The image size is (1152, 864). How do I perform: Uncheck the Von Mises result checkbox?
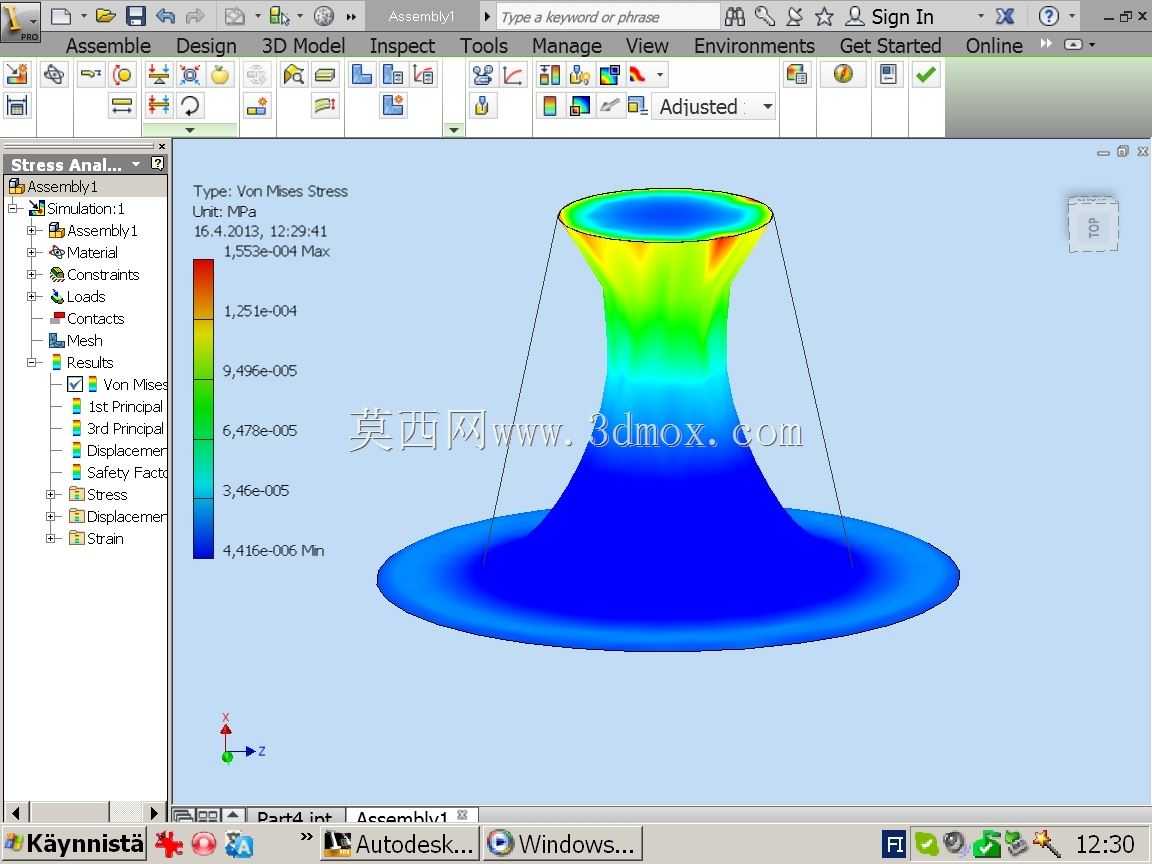(74, 384)
